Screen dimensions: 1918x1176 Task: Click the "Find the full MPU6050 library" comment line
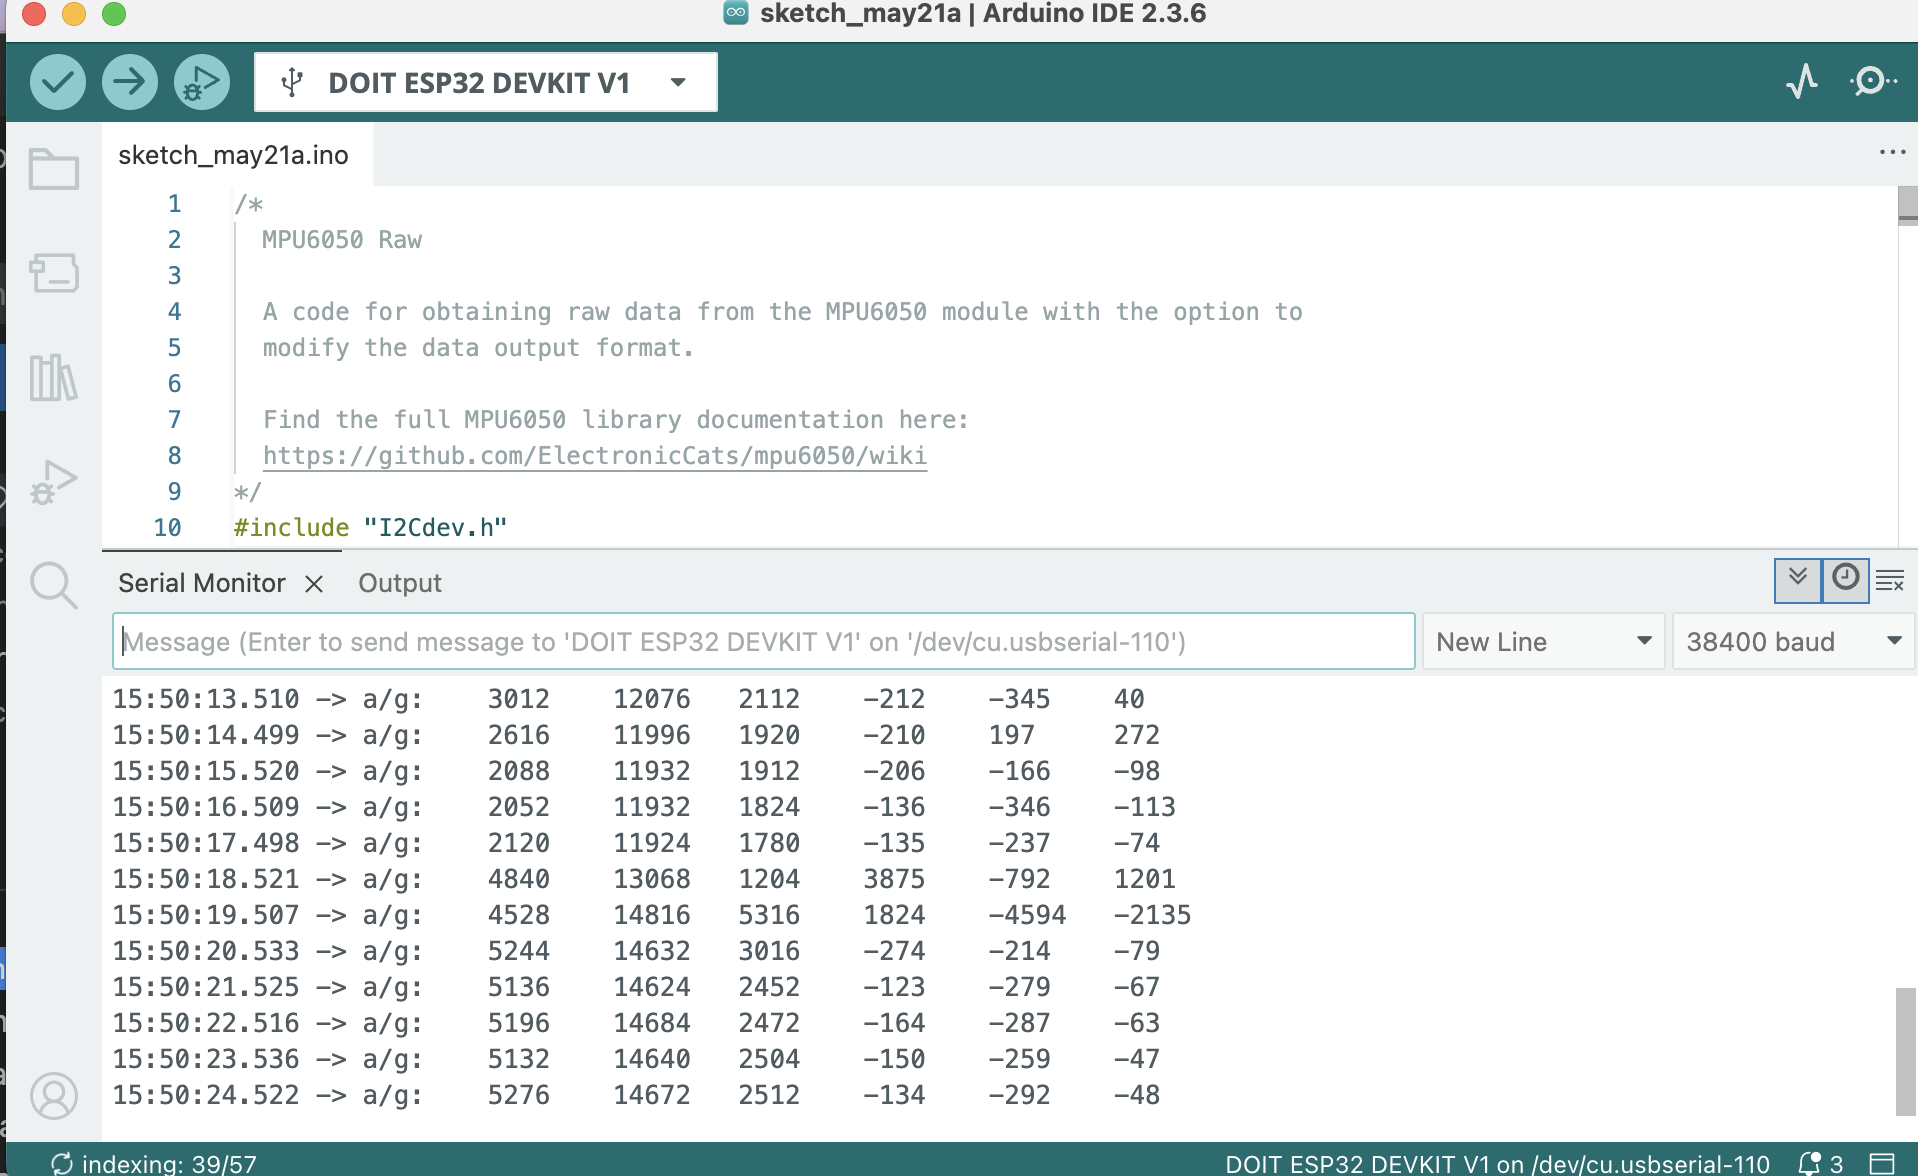615,420
